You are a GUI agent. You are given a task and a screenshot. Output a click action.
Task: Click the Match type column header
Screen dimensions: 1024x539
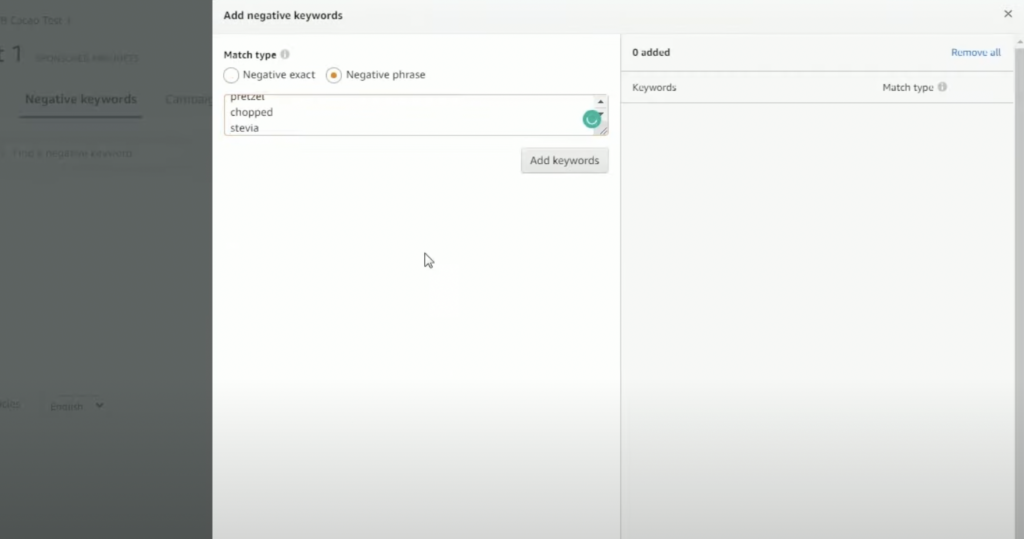click(907, 88)
